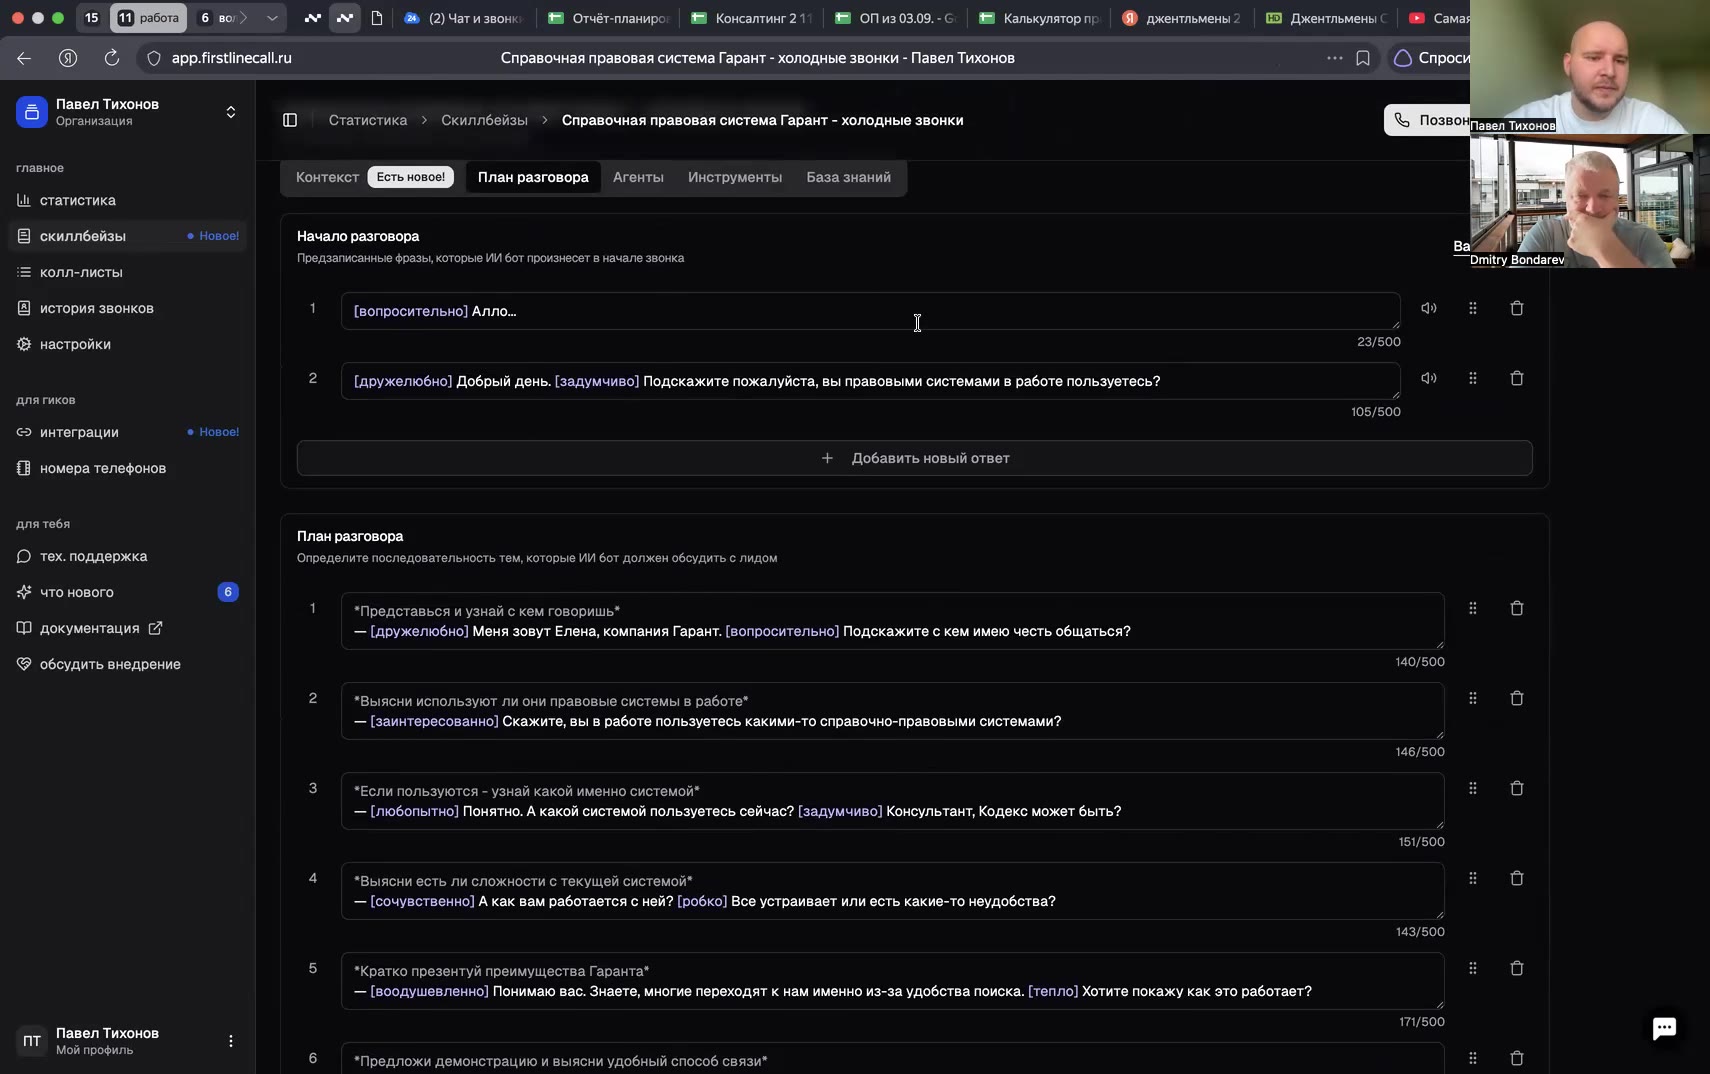
Task: Click into the 'Алло...' phrase text field
Action: 870,311
